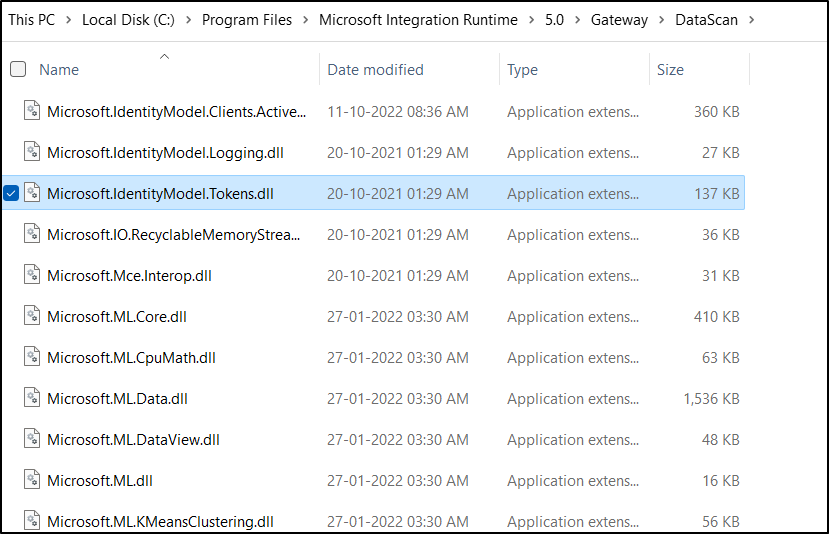
Task: Sort files by Size column header
Action: click(x=670, y=70)
